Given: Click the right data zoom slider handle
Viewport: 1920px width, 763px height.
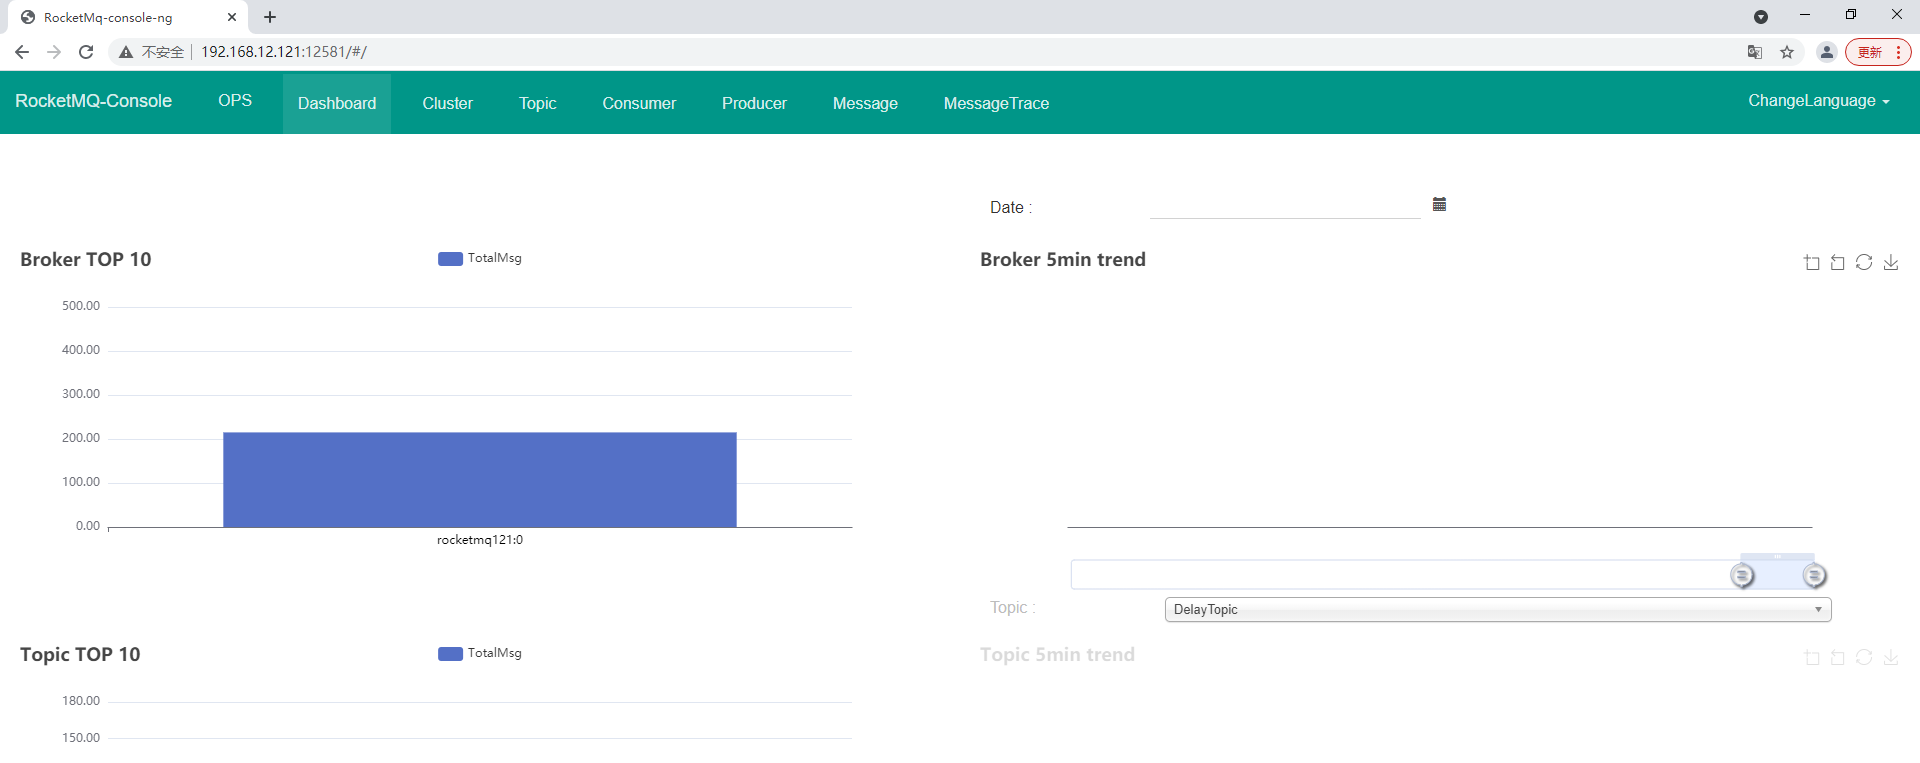Looking at the screenshot, I should (1814, 576).
